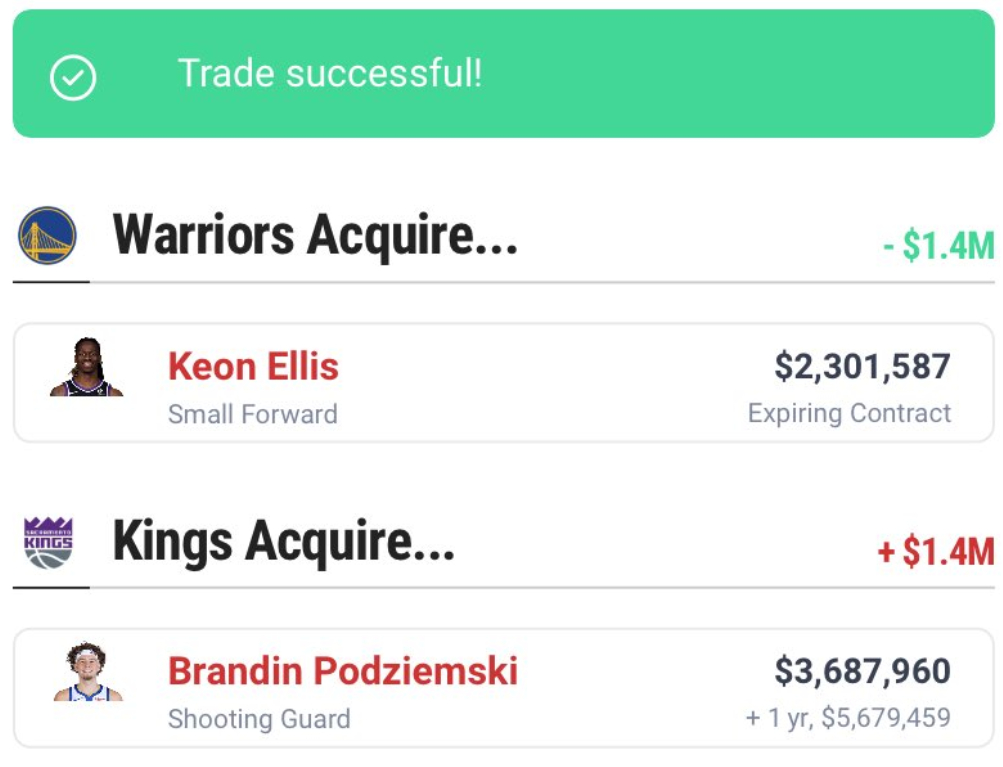Click the Golden State Warriors logo

(47, 235)
